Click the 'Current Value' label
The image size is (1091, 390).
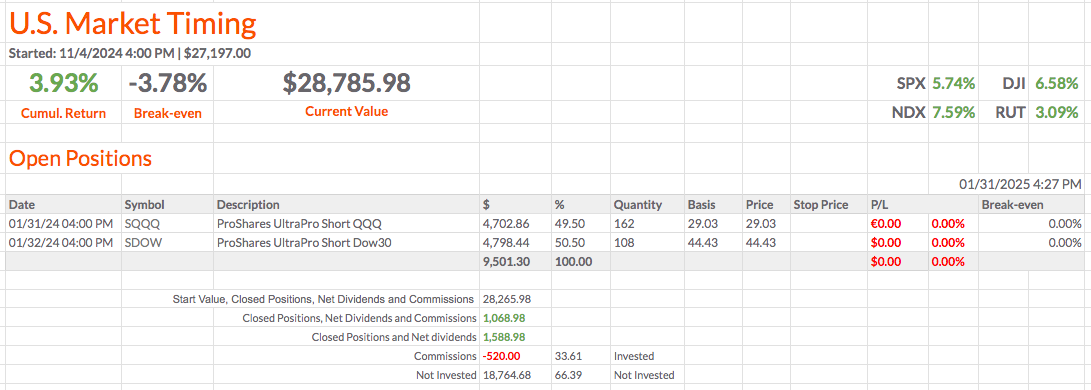(x=347, y=111)
